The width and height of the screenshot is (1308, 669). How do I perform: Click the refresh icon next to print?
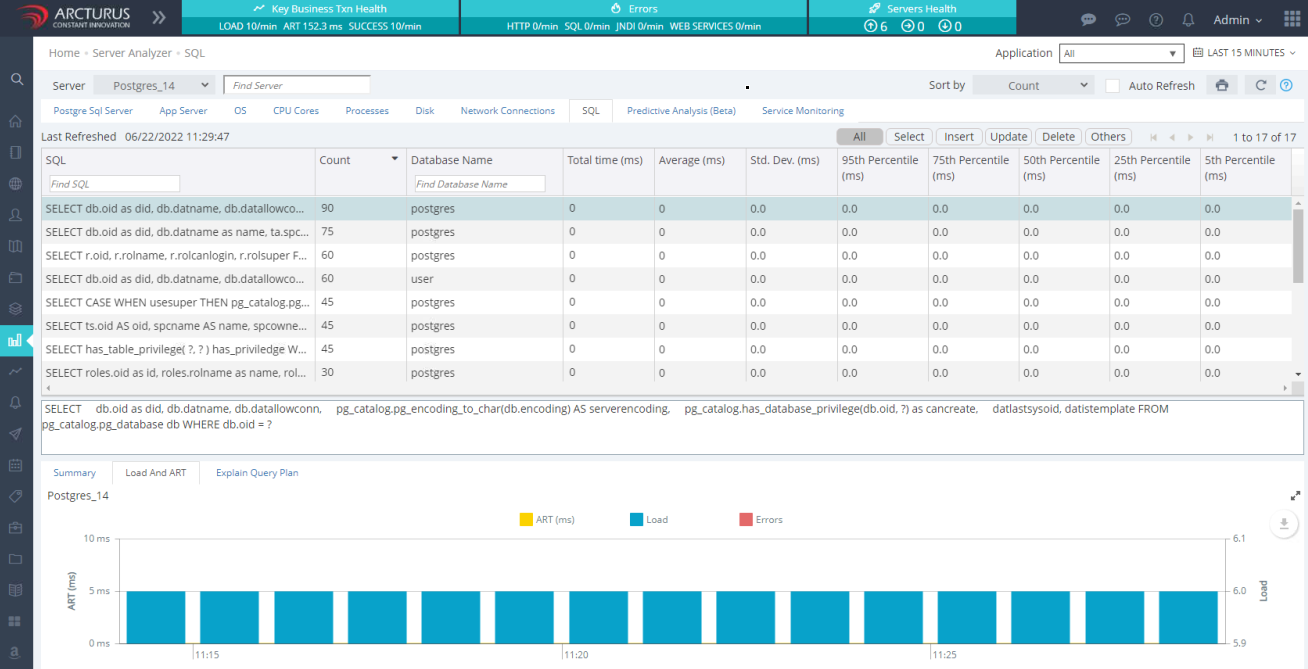1261,86
